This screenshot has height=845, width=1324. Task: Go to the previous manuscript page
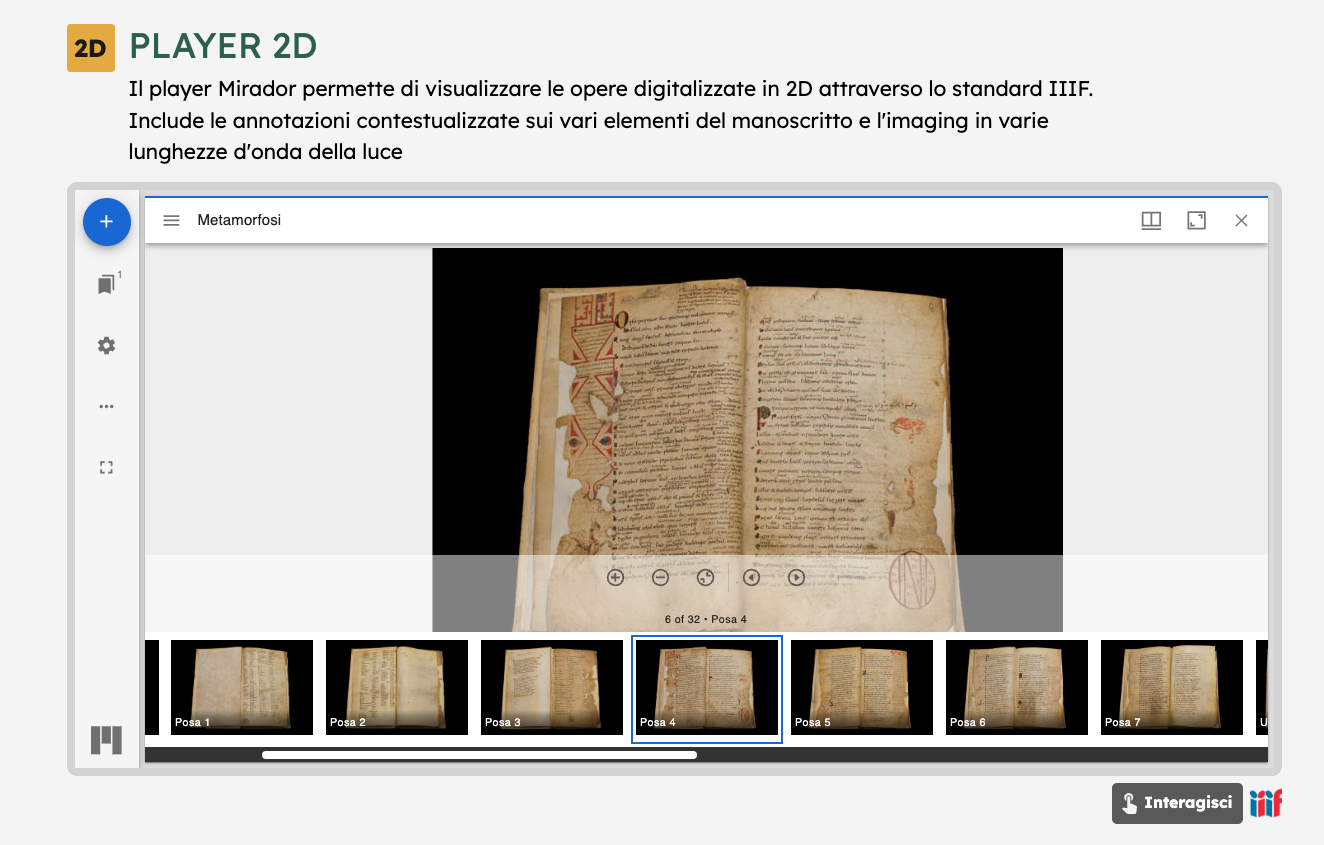click(751, 577)
